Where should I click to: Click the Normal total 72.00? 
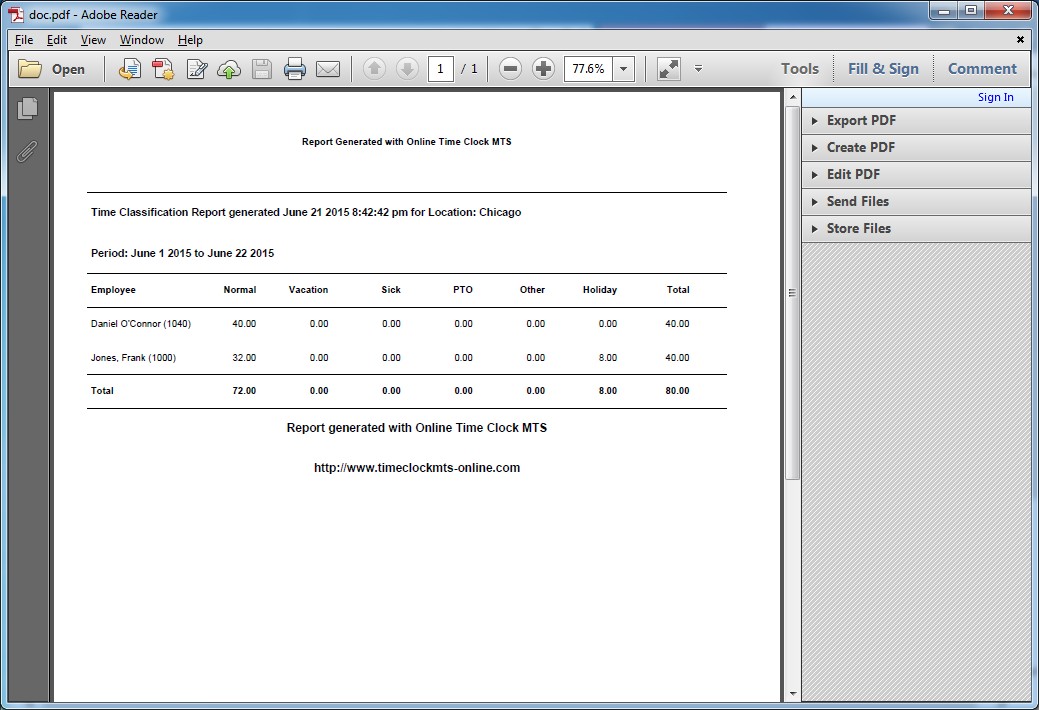click(x=244, y=390)
